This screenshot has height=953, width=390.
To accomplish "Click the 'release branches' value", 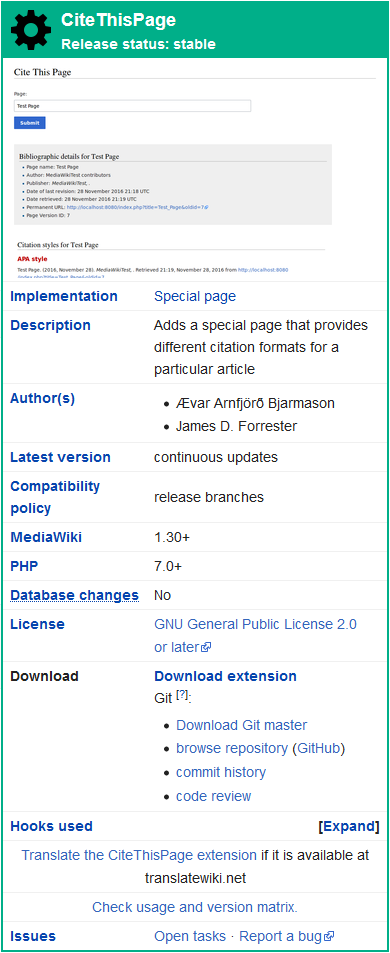I will (209, 497).
